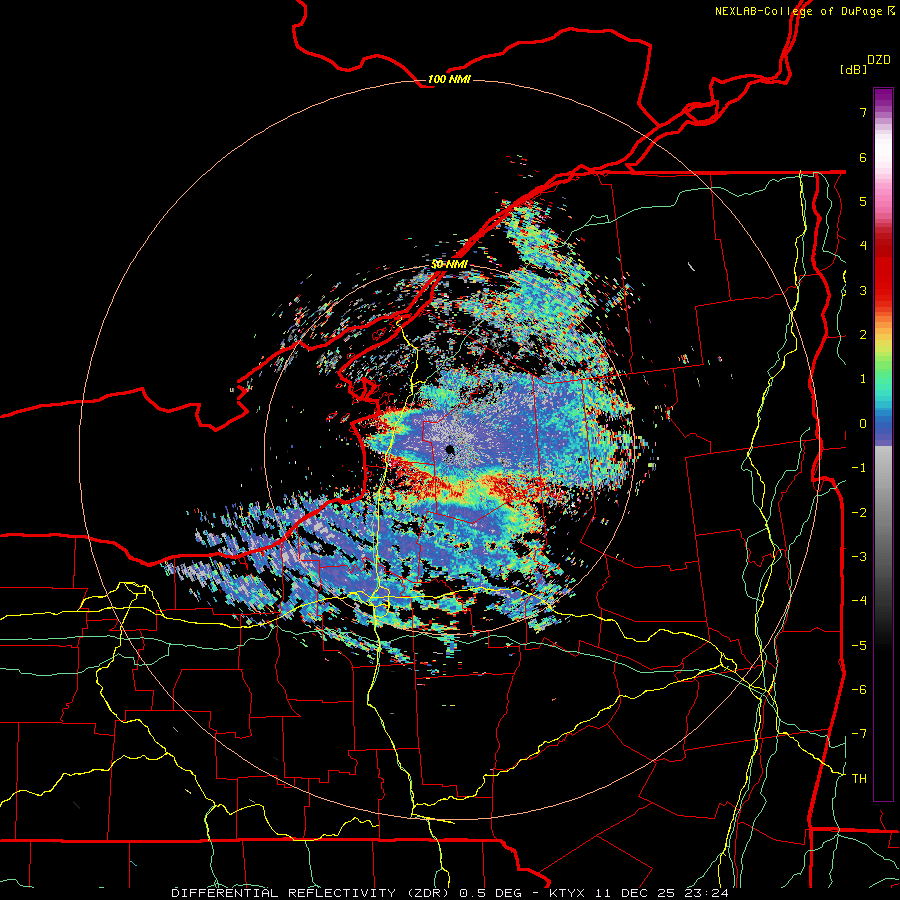Click the KTYX station identifier

click(567, 893)
